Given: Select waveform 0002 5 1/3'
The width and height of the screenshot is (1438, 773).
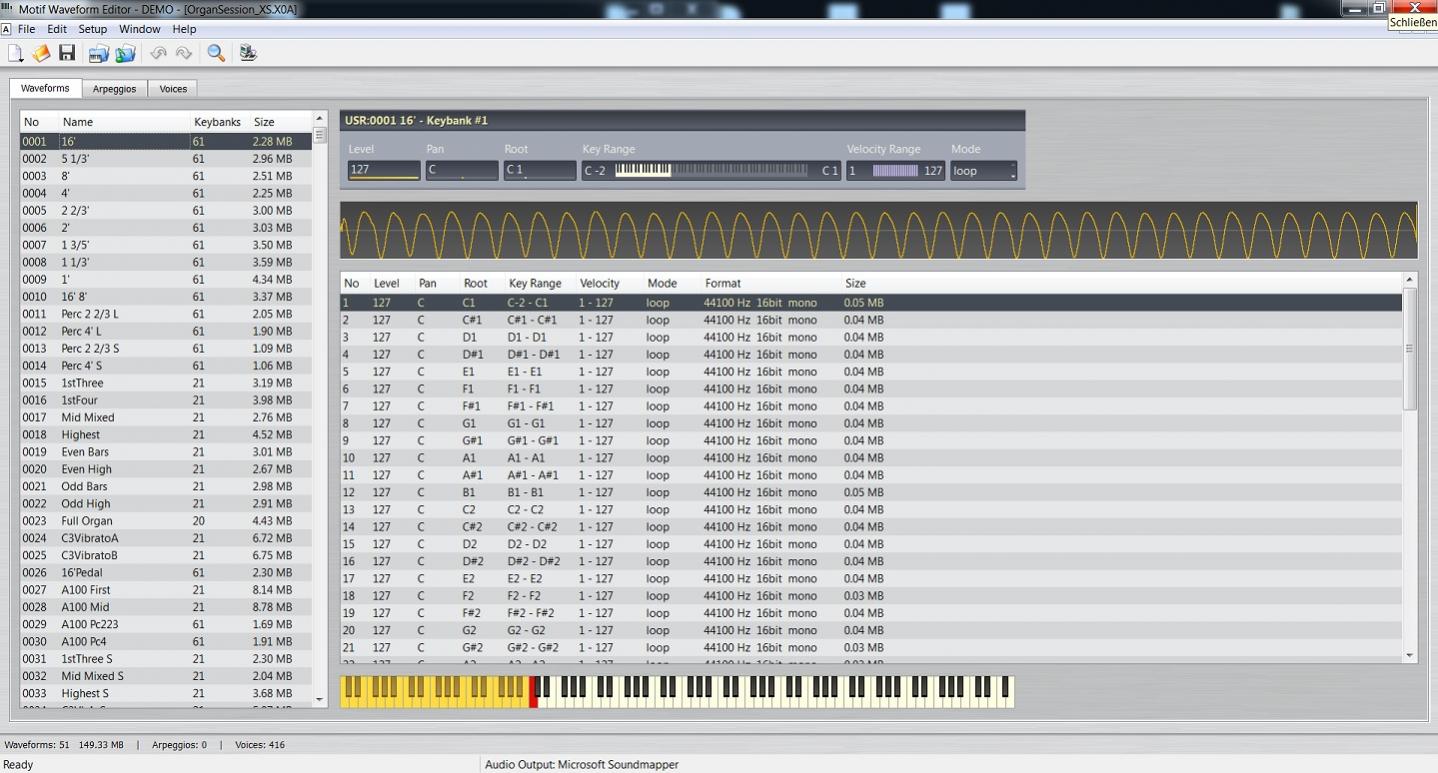Looking at the screenshot, I should 166,159.
